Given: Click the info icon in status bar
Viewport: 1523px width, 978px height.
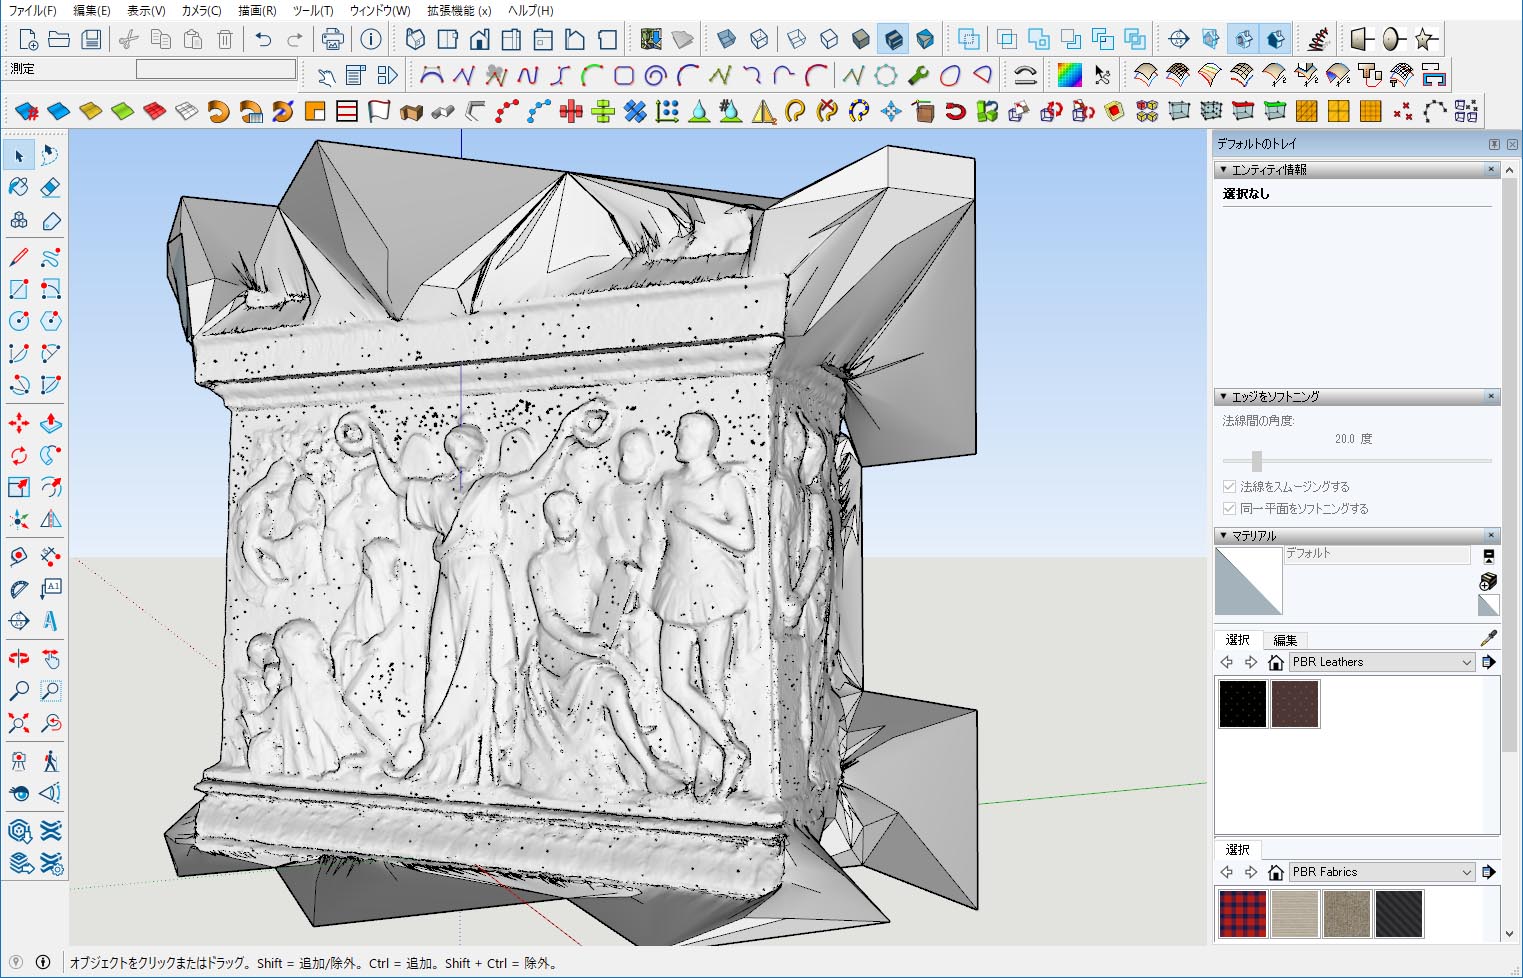Looking at the screenshot, I should coord(43,962).
